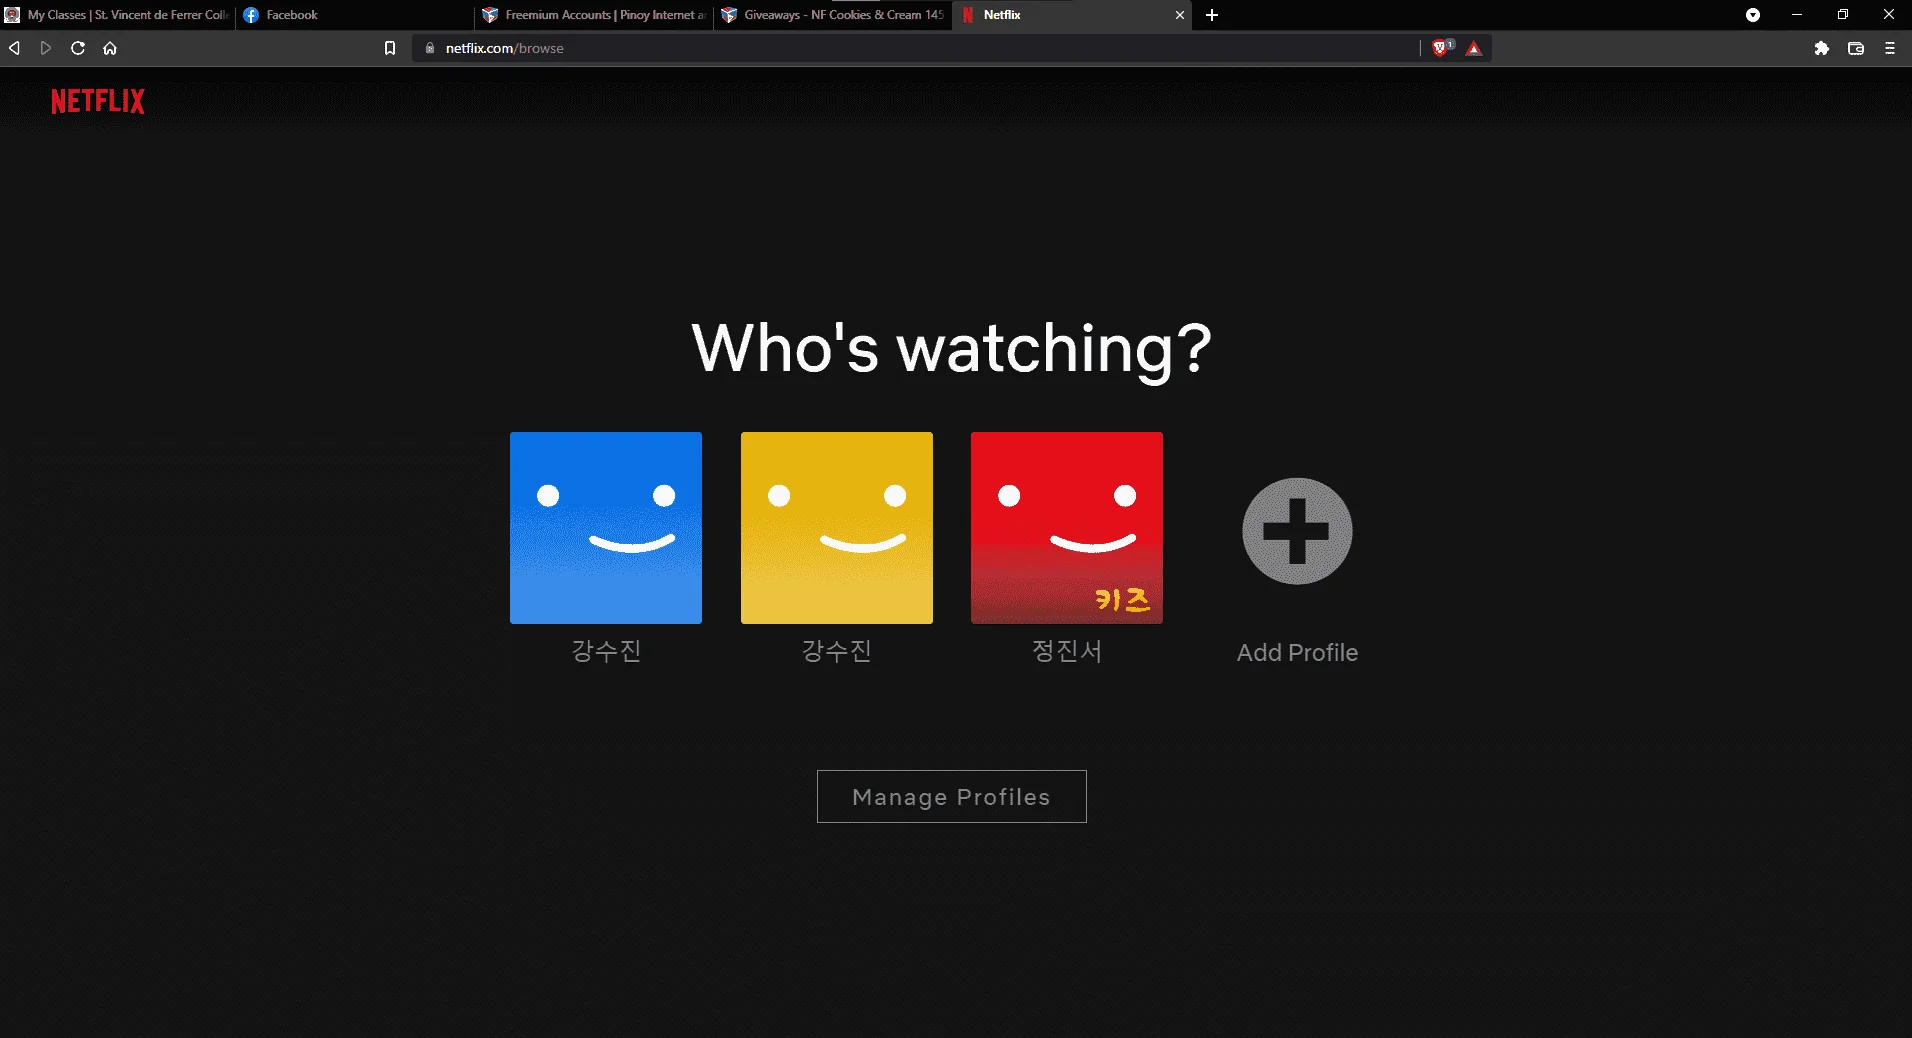
Task: Click the red Netflix logo
Action: click(98, 101)
